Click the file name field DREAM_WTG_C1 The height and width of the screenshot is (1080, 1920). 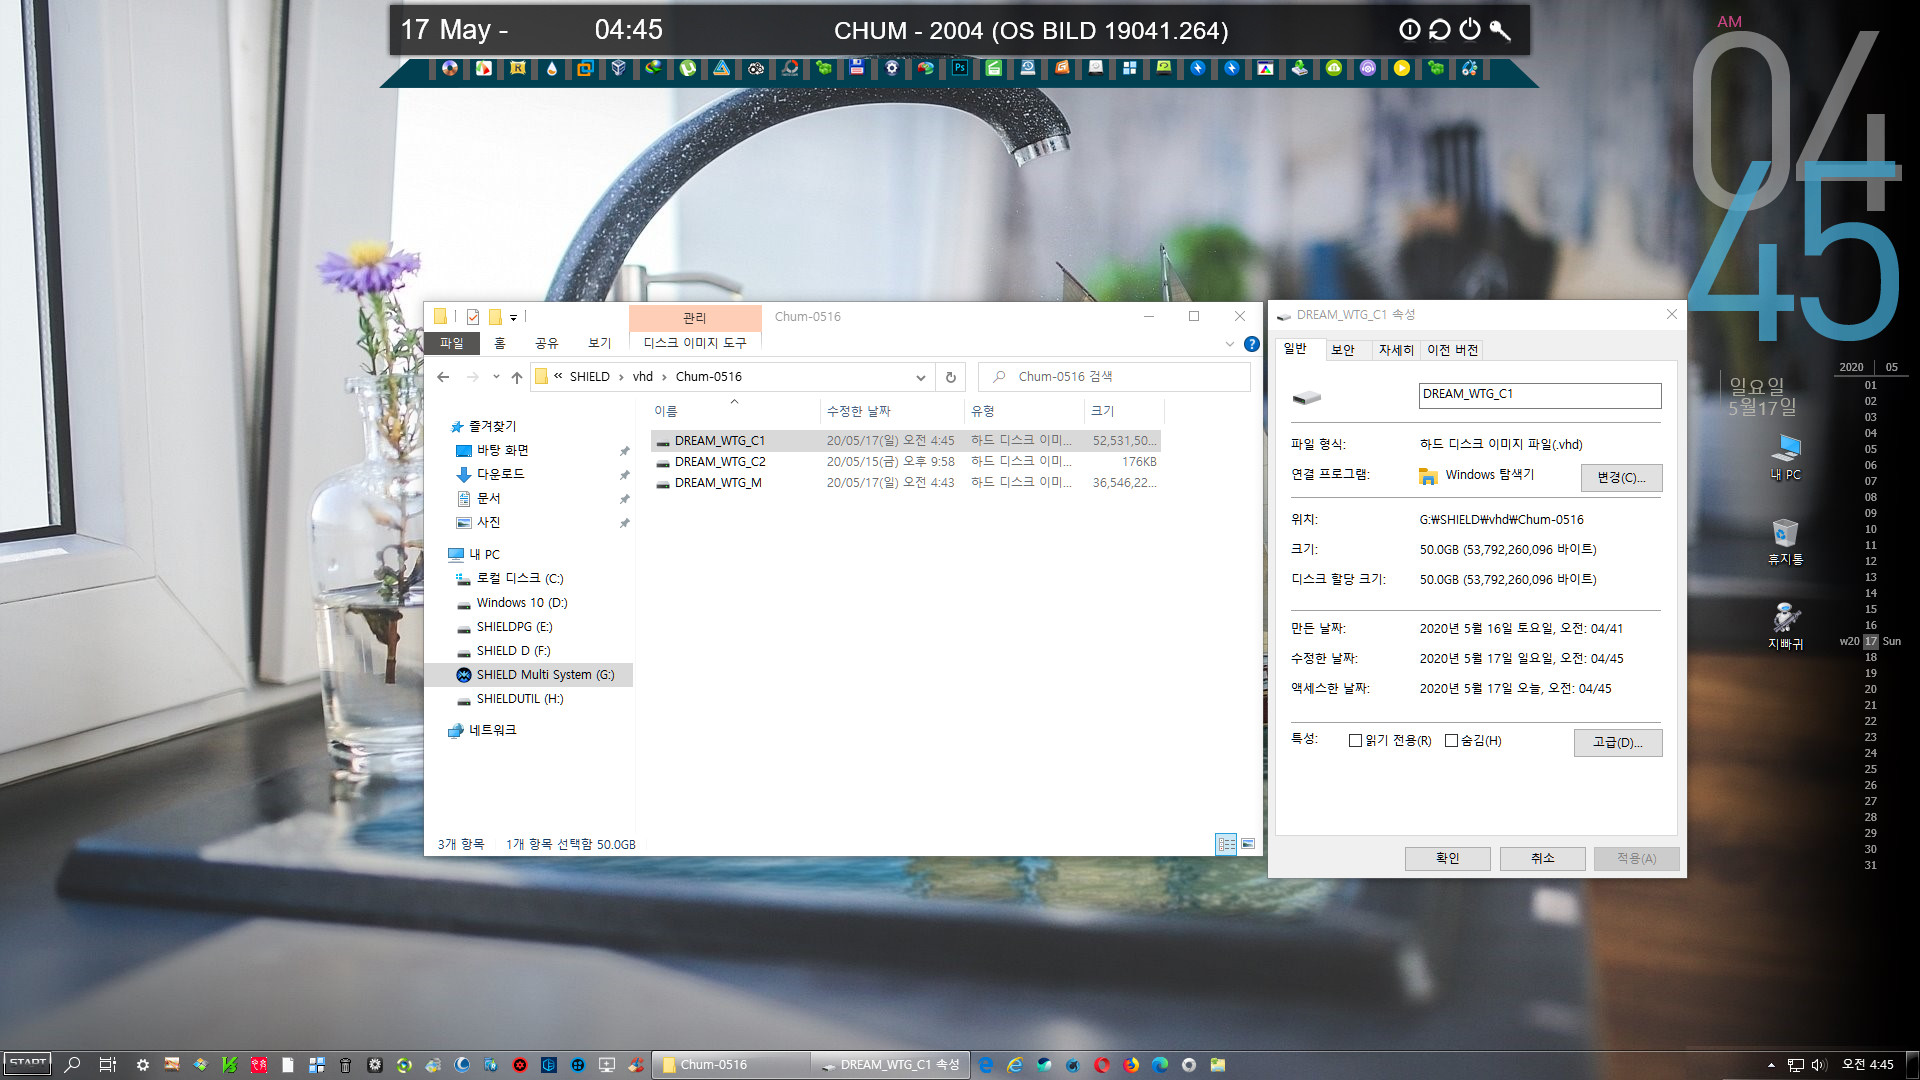pyautogui.click(x=1540, y=395)
